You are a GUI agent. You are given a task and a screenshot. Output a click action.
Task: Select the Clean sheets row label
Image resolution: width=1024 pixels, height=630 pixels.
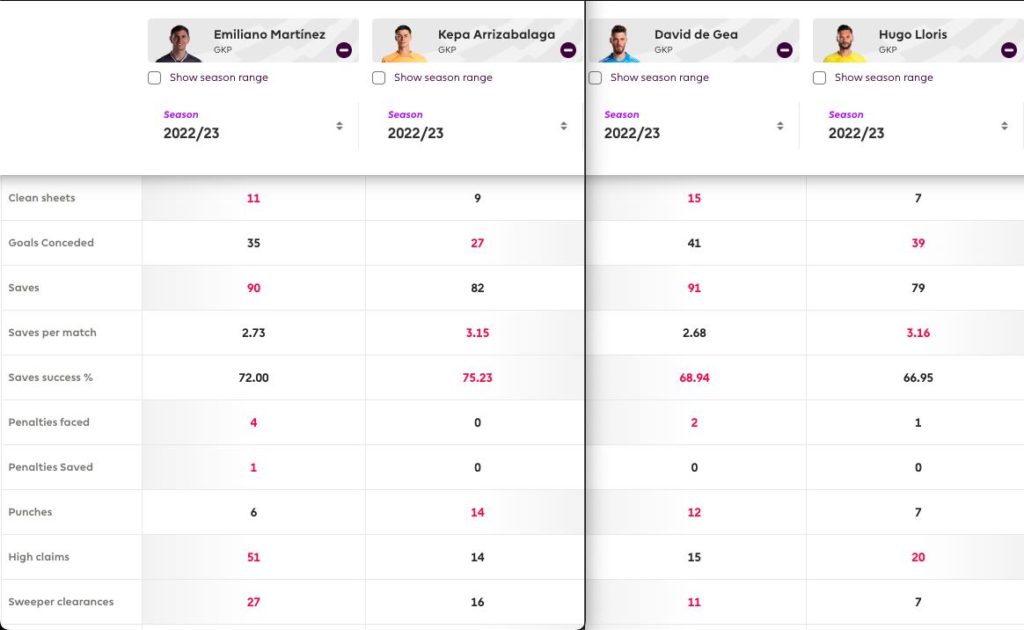(42, 198)
